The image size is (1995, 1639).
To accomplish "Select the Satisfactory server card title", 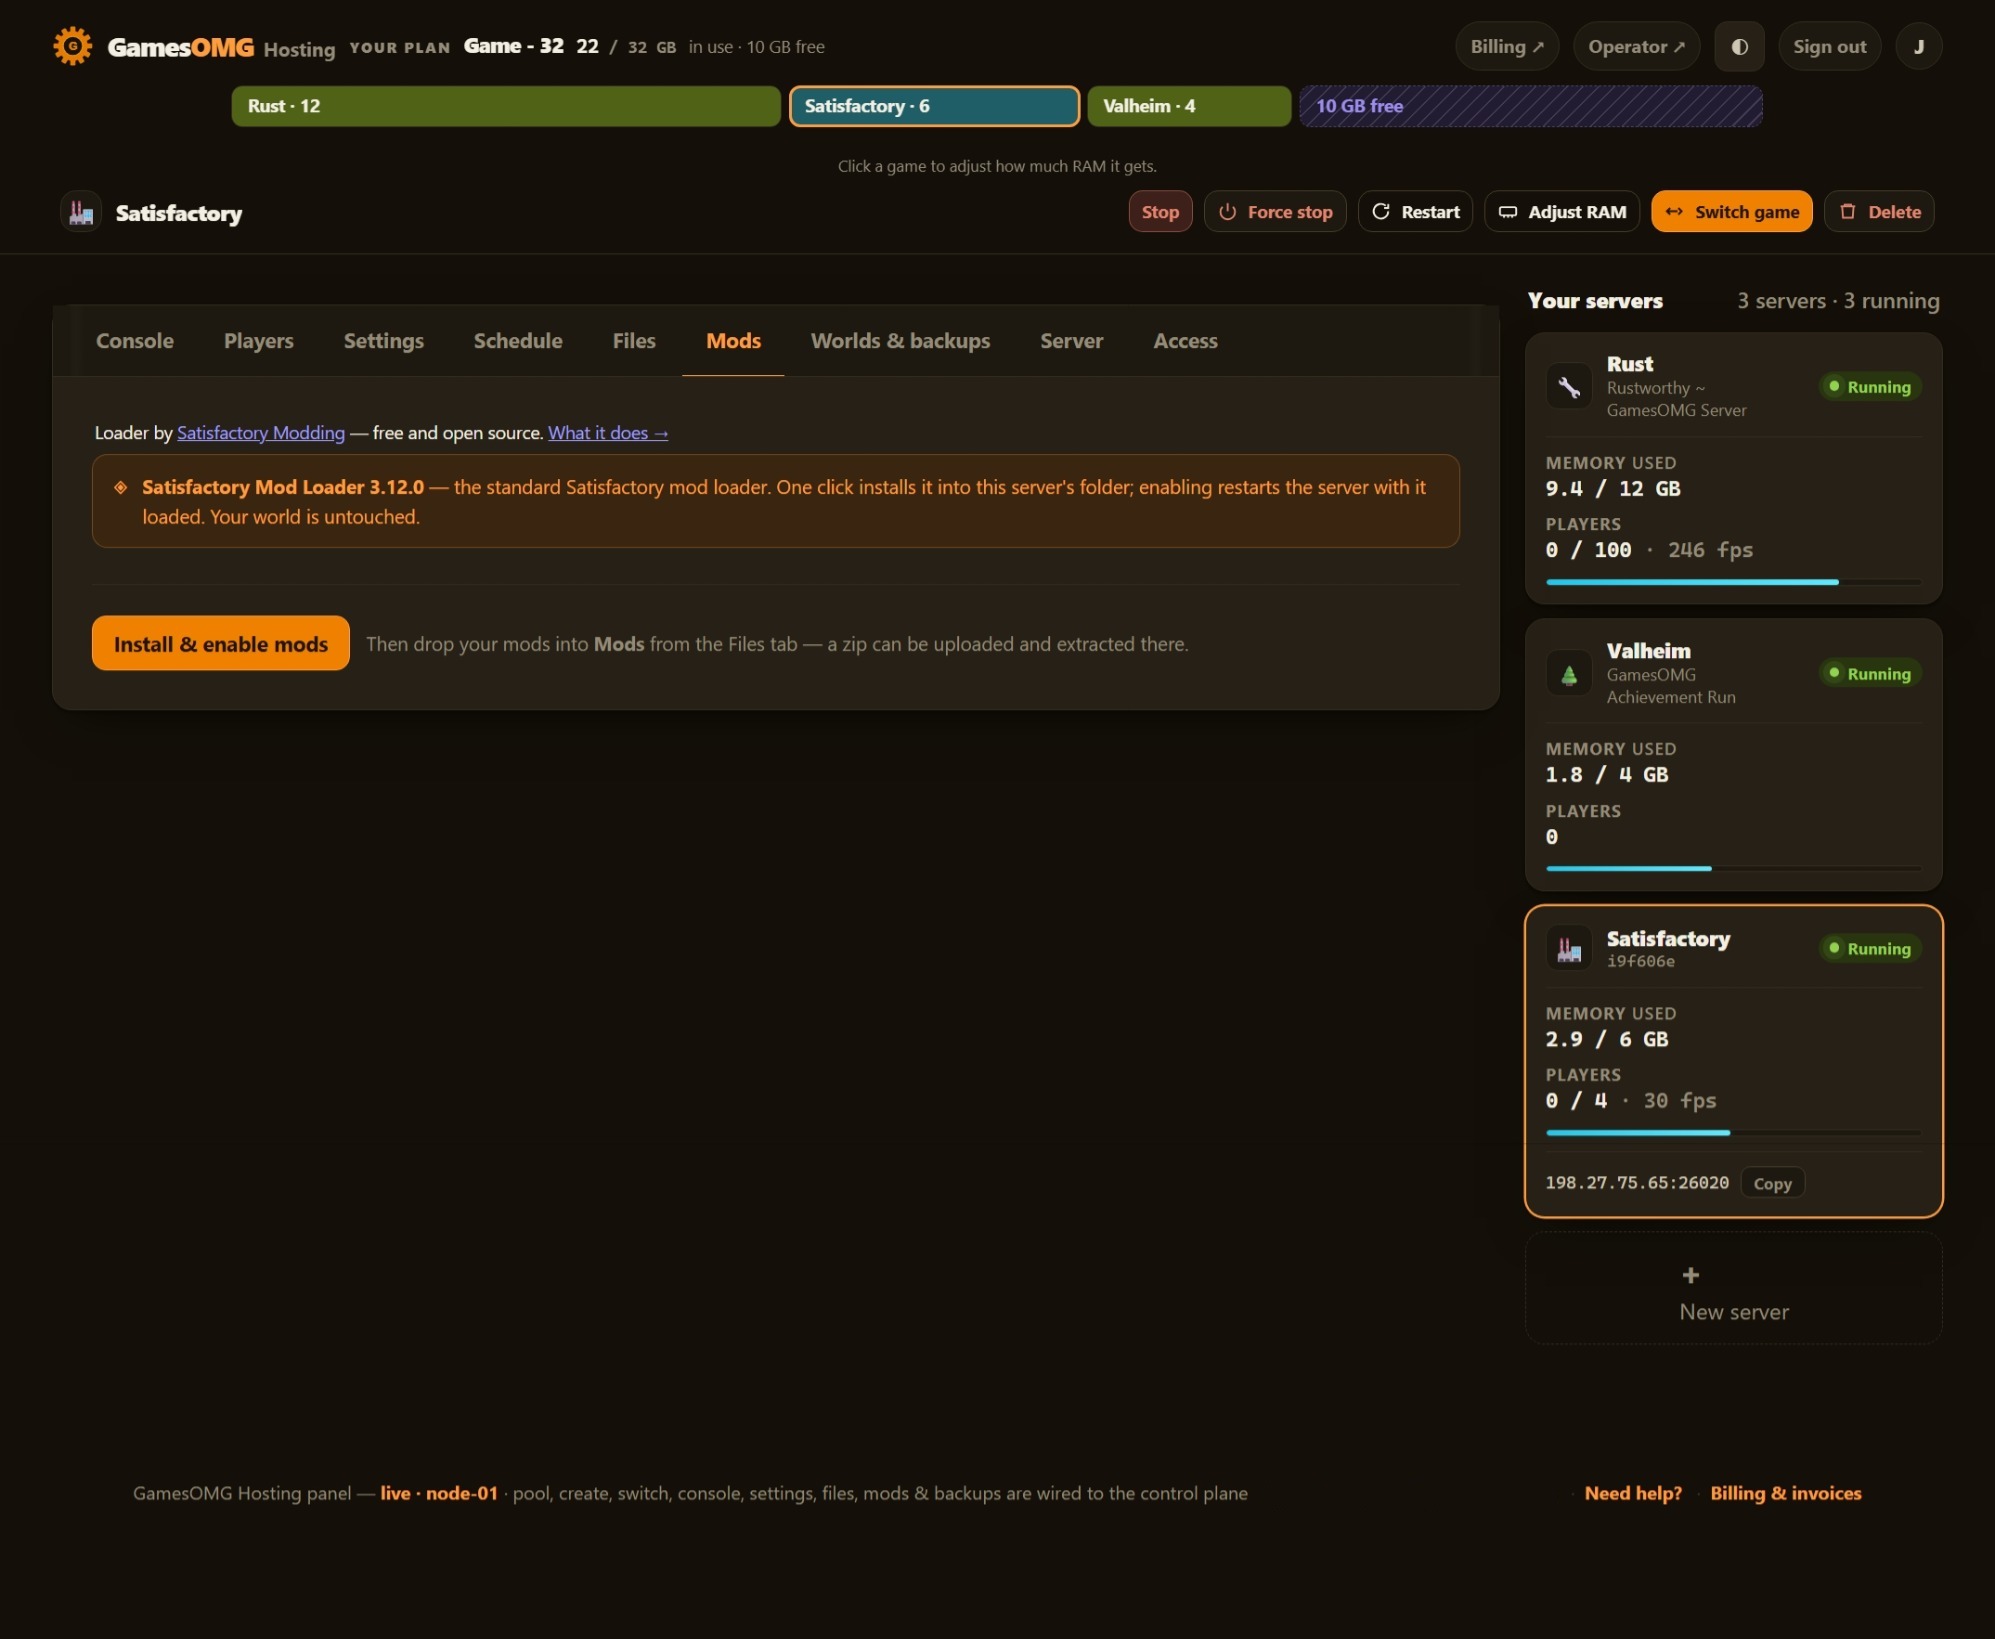I will [1668, 939].
